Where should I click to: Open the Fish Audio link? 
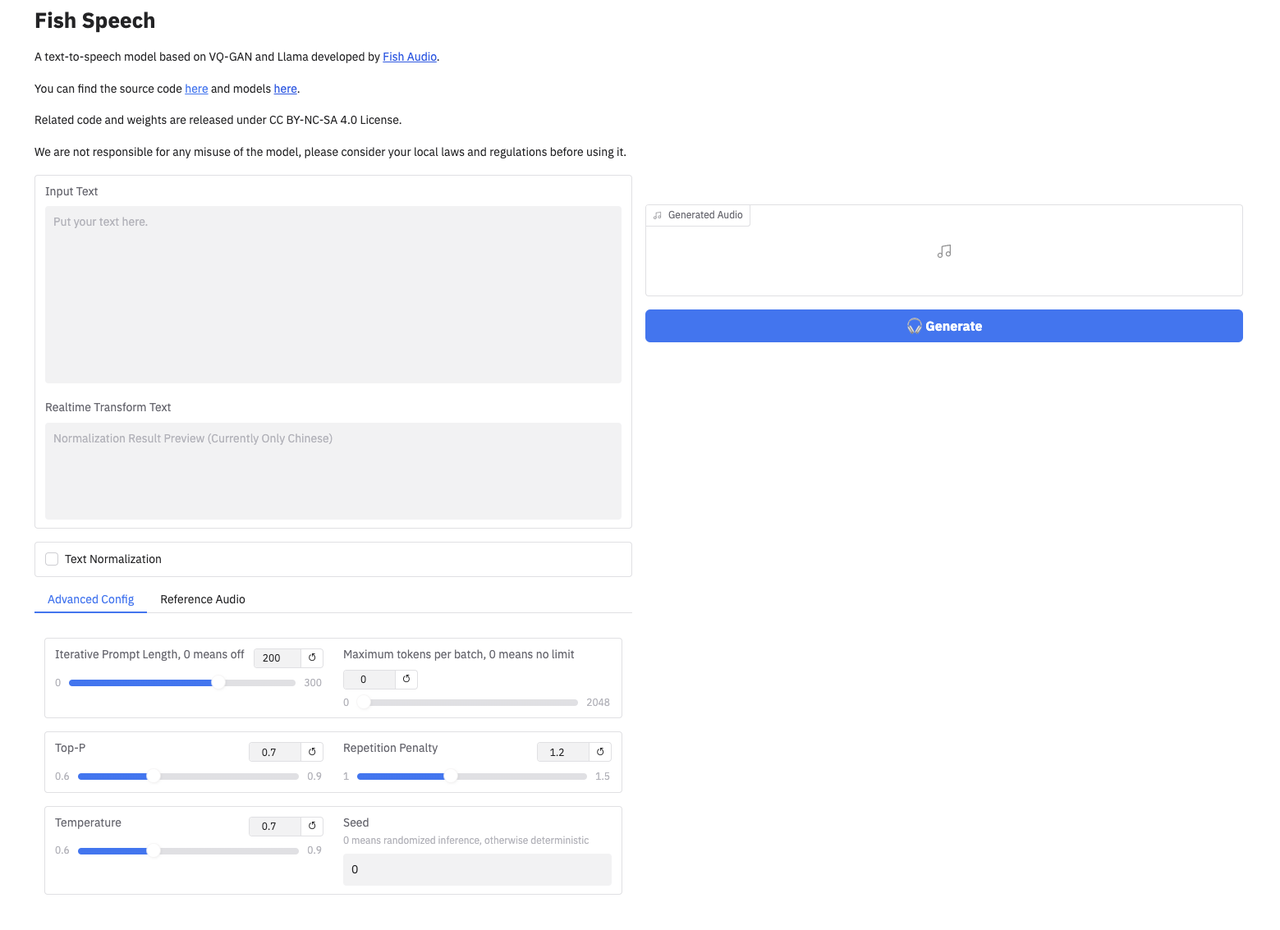(x=410, y=57)
